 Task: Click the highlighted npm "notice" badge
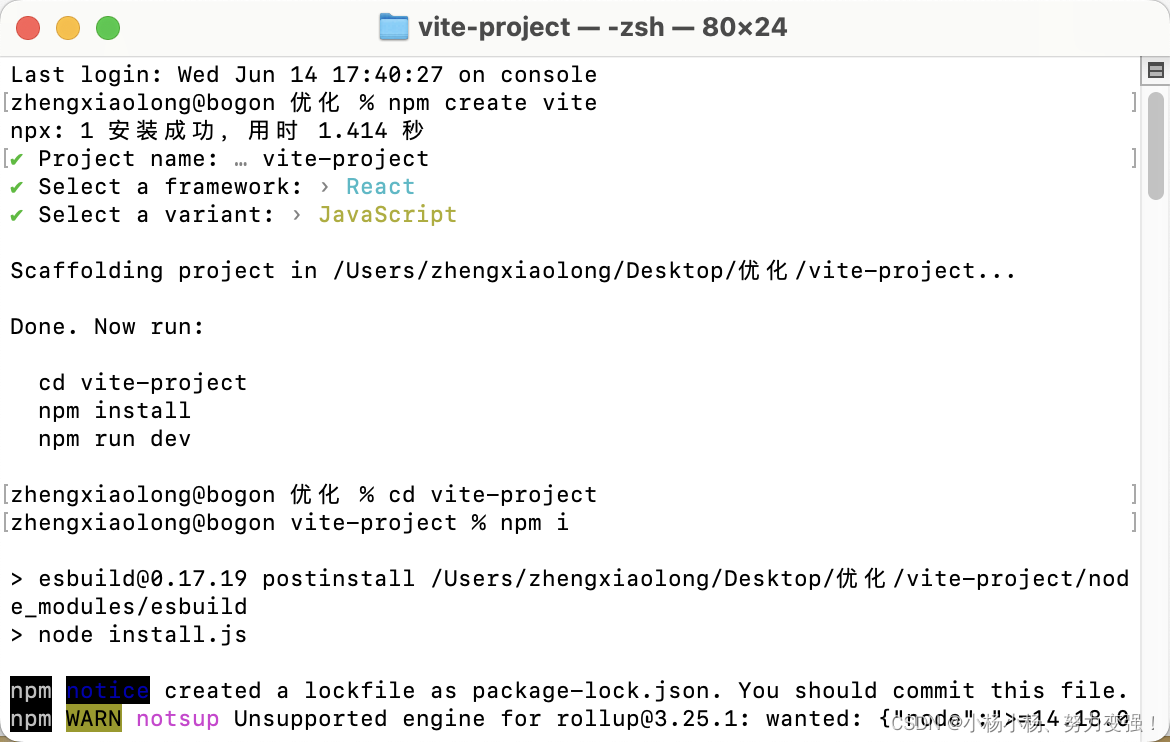[x=107, y=690]
